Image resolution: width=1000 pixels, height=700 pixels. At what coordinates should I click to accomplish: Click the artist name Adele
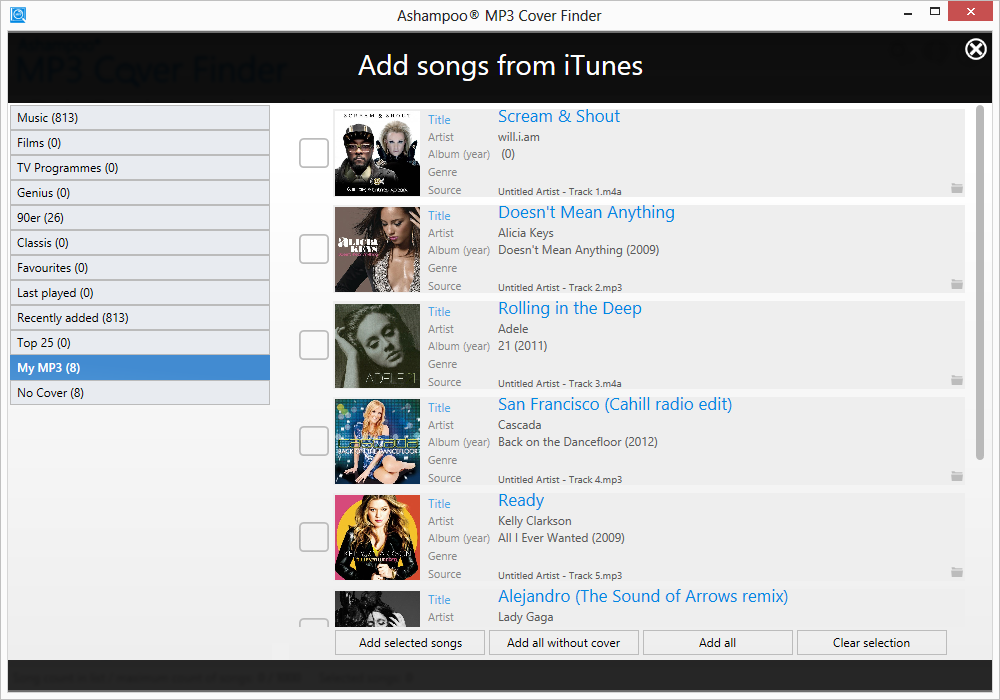pos(513,329)
